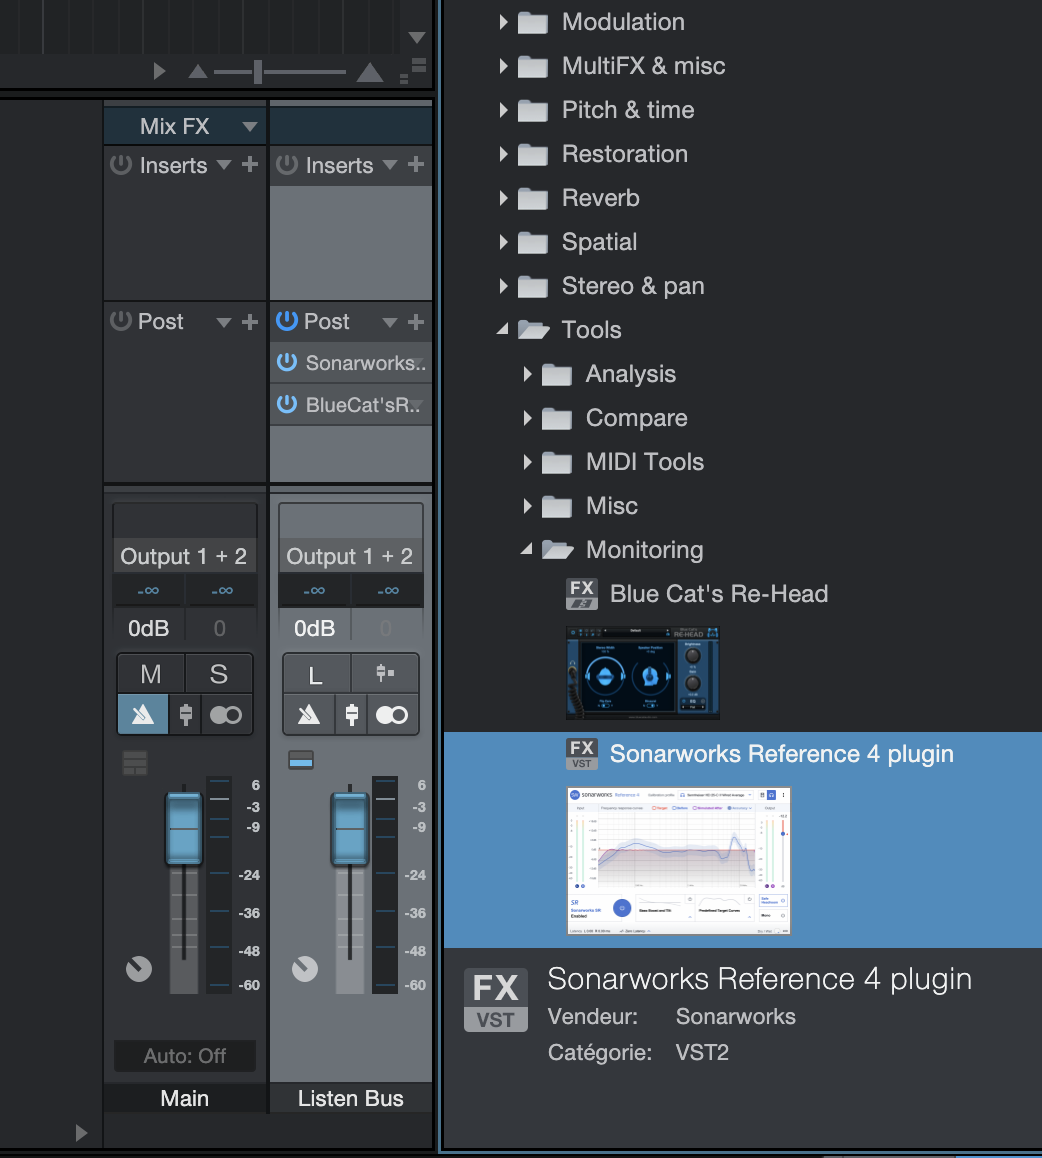Toggle Post power on Main channel
Viewport: 1042px width, 1158px height.
pyautogui.click(x=120, y=321)
